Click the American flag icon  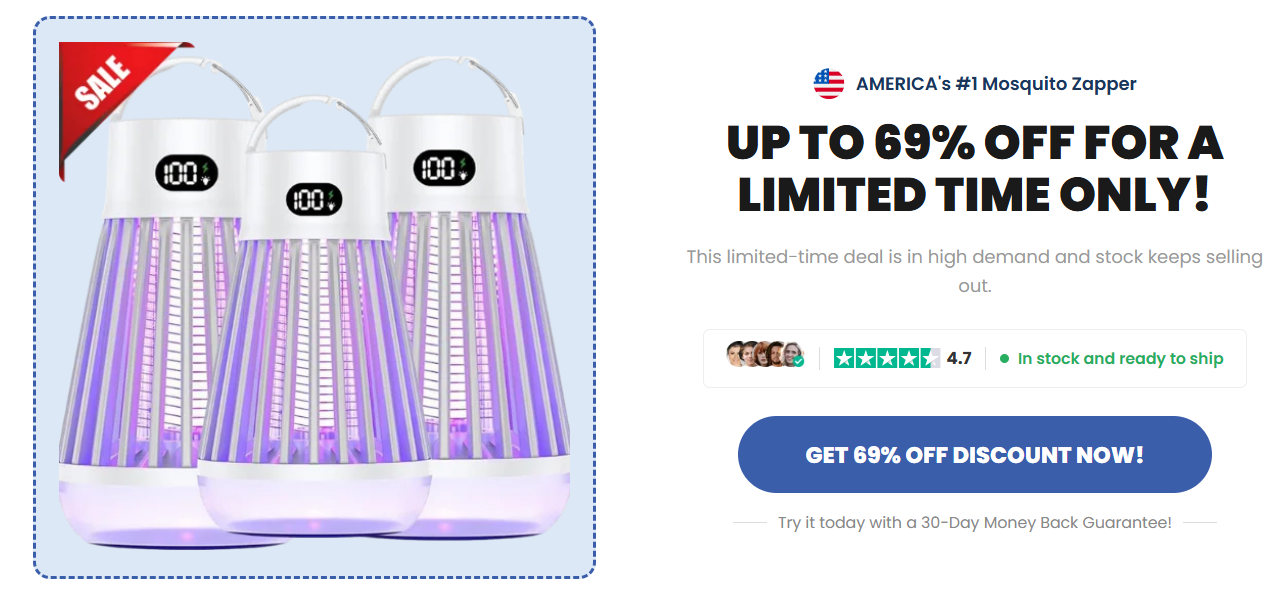point(829,84)
